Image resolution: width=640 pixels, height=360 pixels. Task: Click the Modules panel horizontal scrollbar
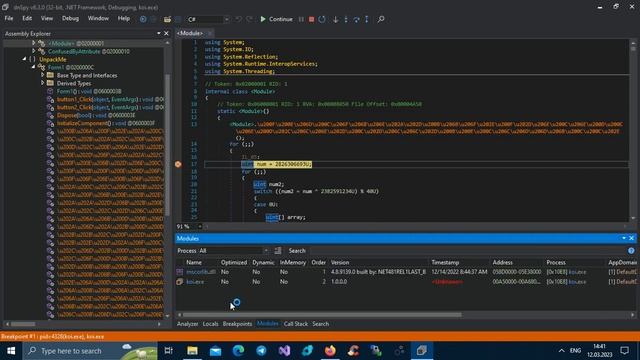[322, 315]
